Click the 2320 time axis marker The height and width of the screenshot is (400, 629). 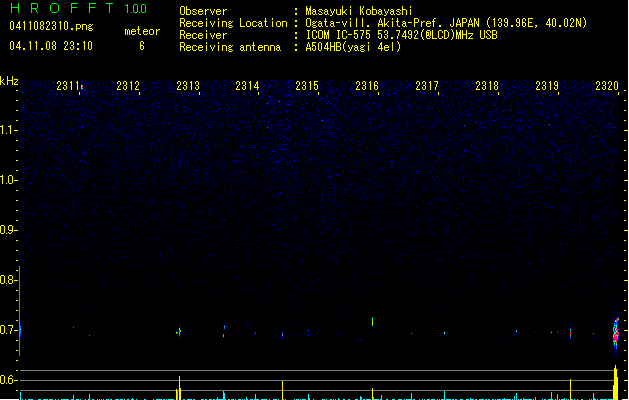(607, 86)
